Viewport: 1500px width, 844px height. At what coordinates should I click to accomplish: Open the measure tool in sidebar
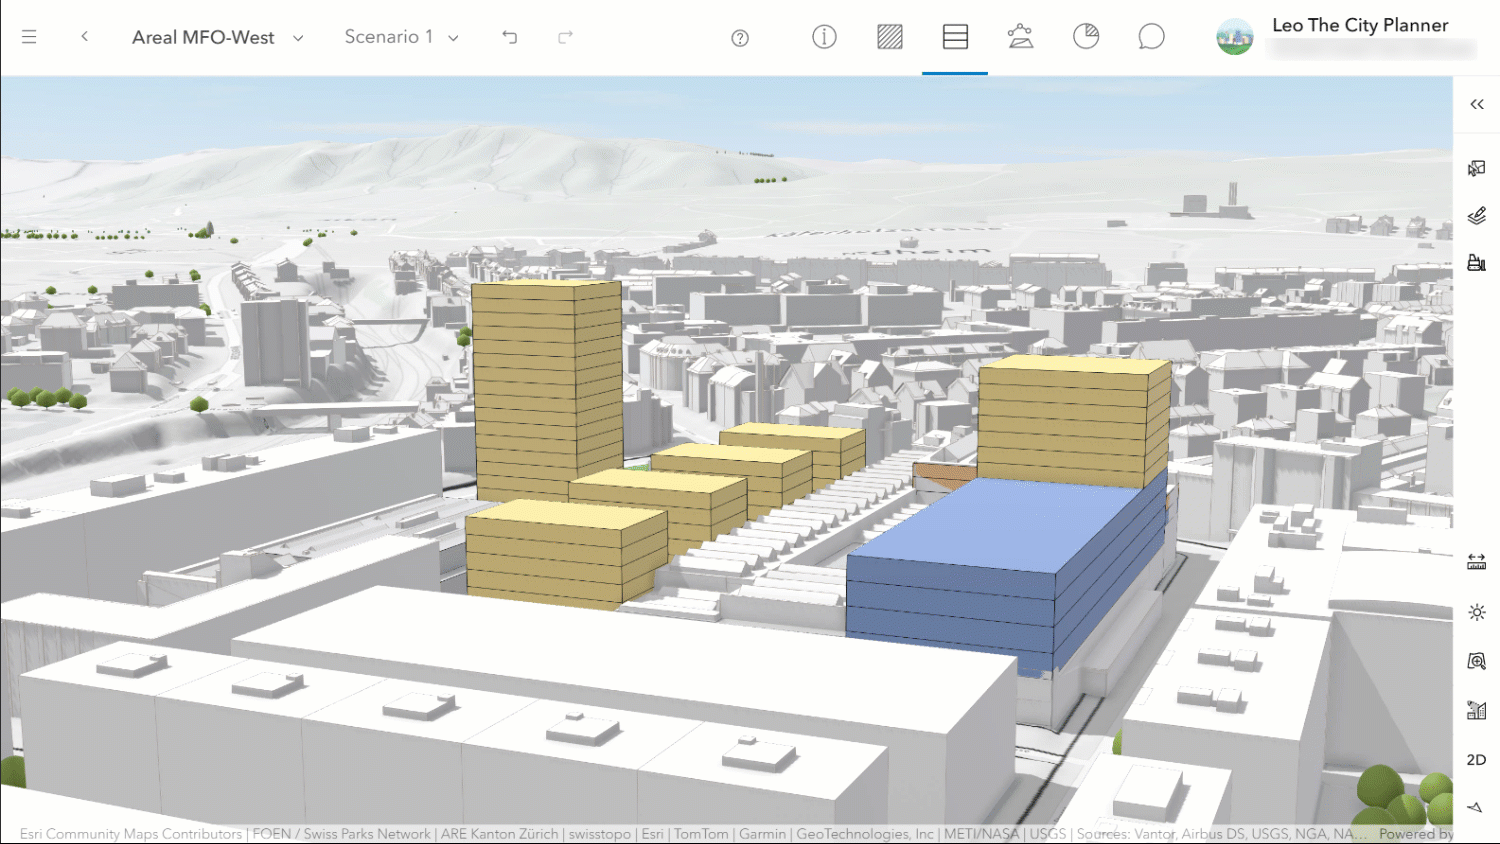(1477, 561)
